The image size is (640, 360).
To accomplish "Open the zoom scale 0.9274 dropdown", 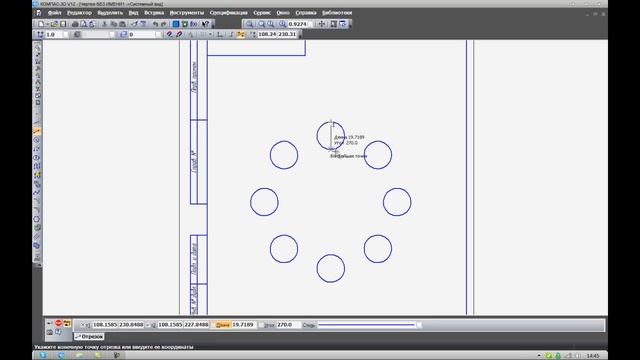I will 310,24.
